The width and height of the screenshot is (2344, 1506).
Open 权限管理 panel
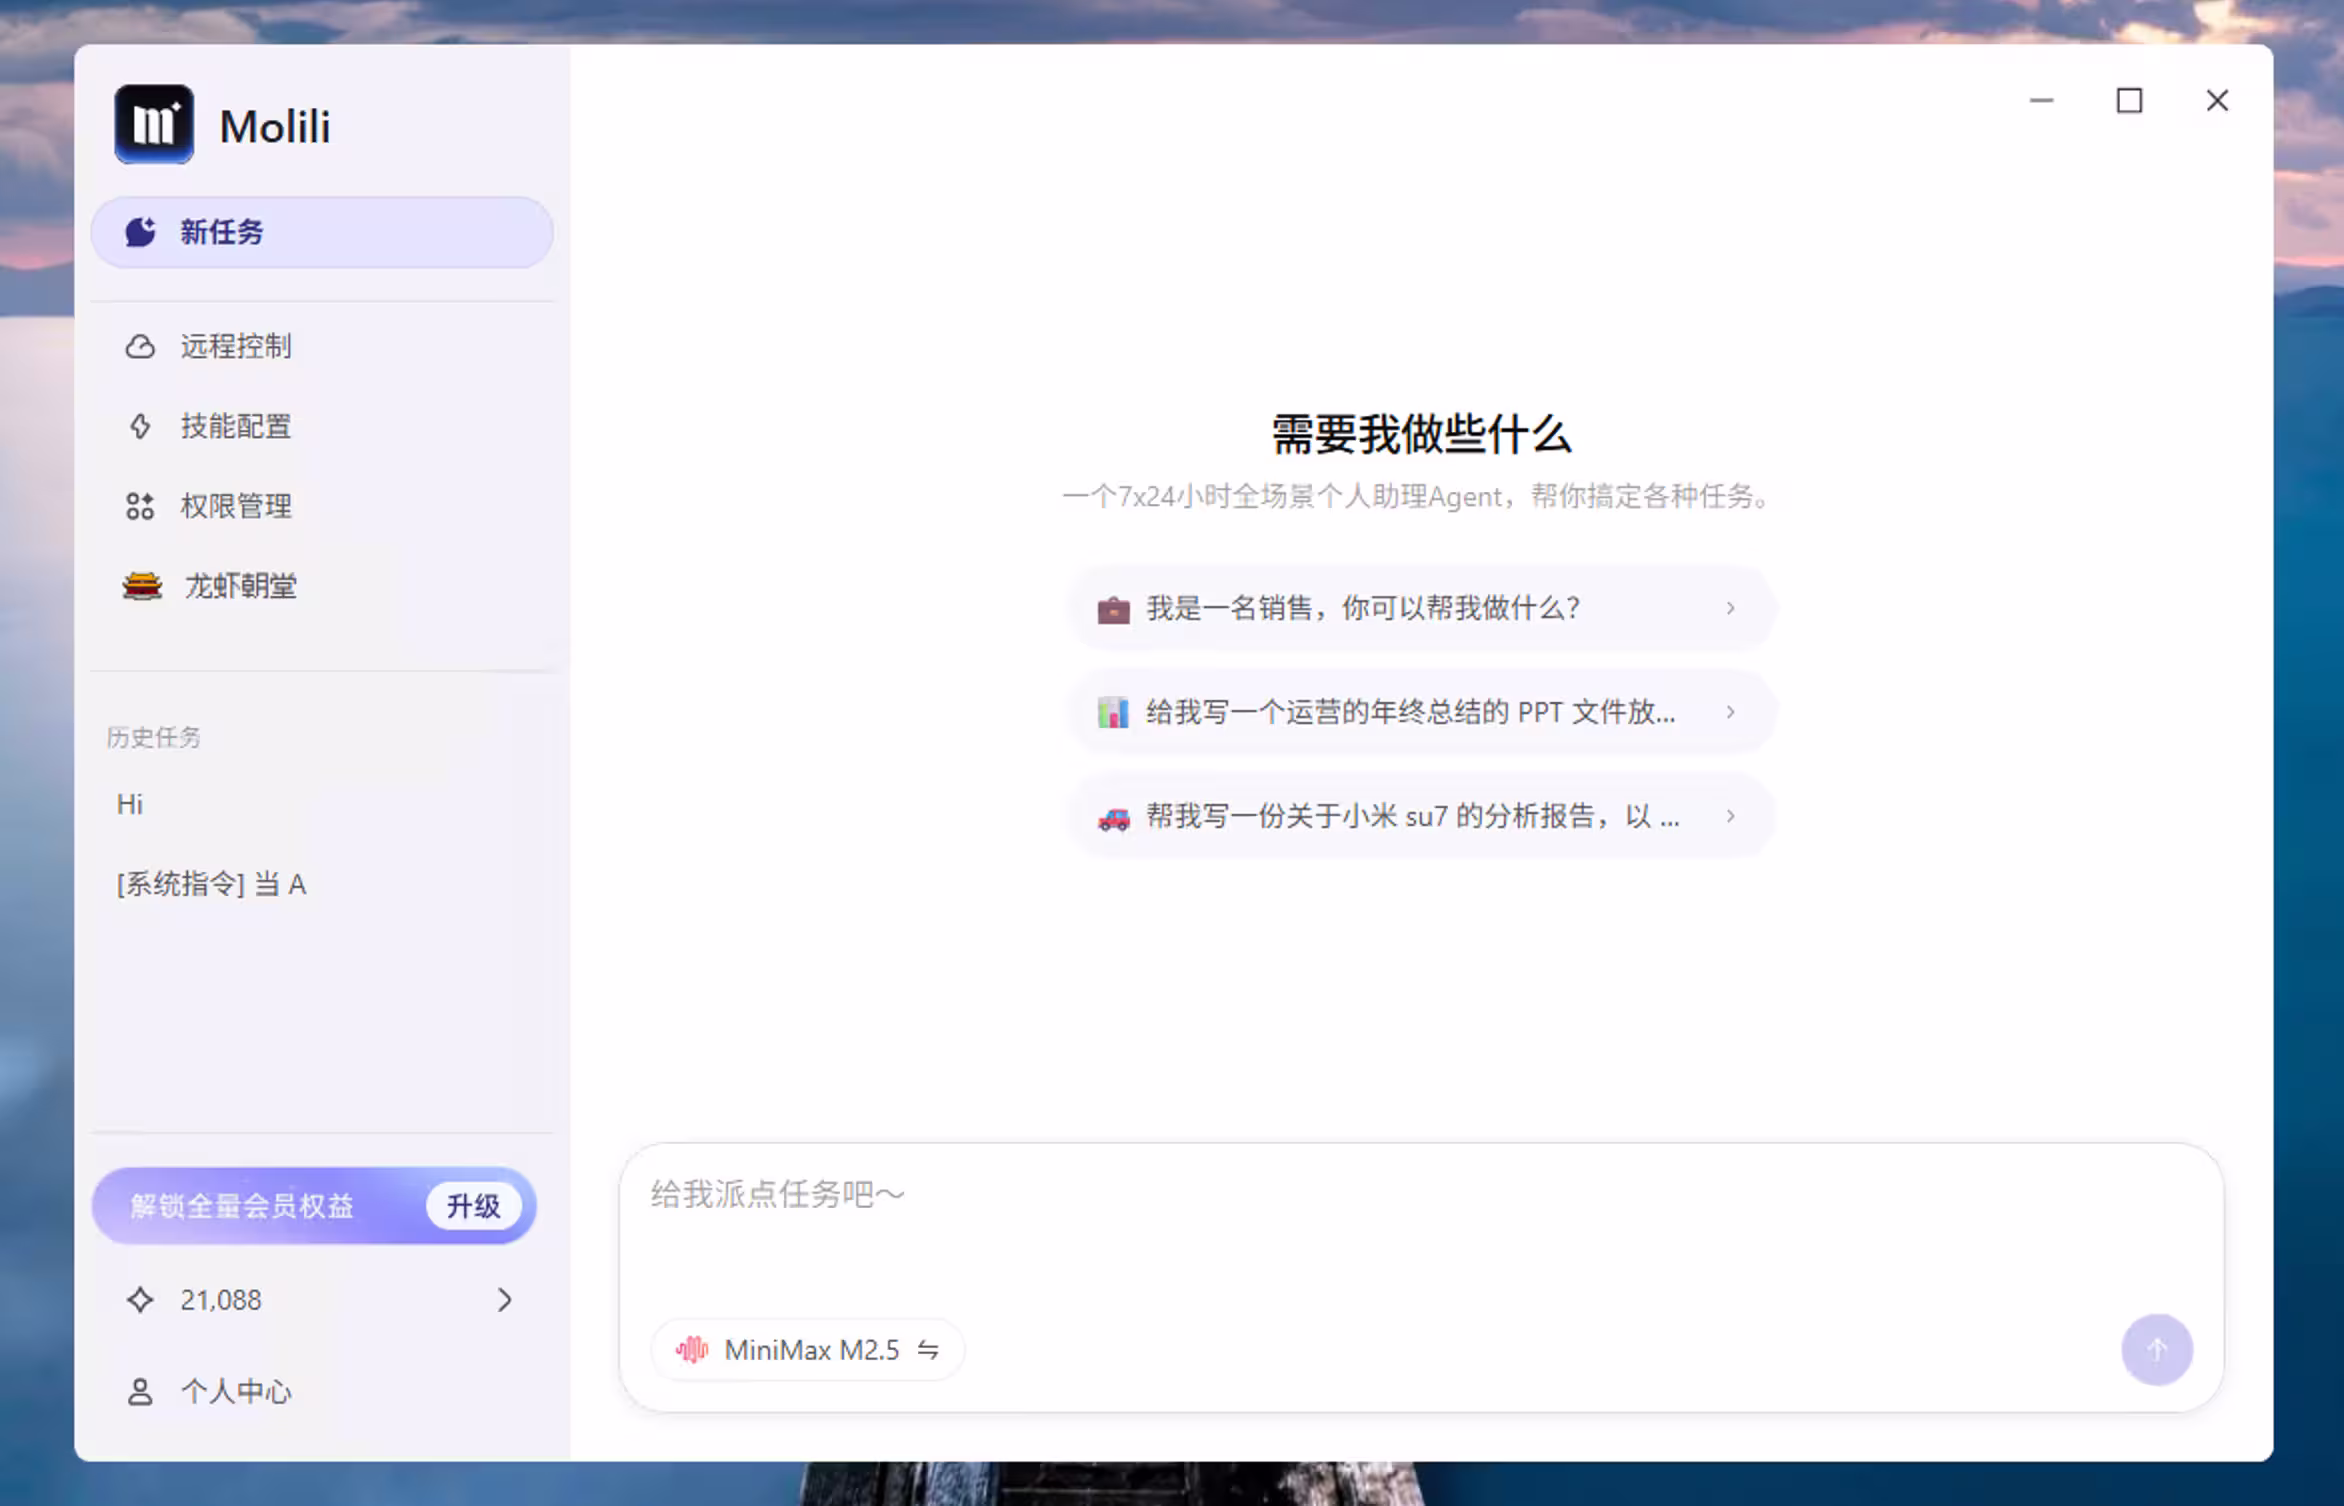[x=236, y=507]
